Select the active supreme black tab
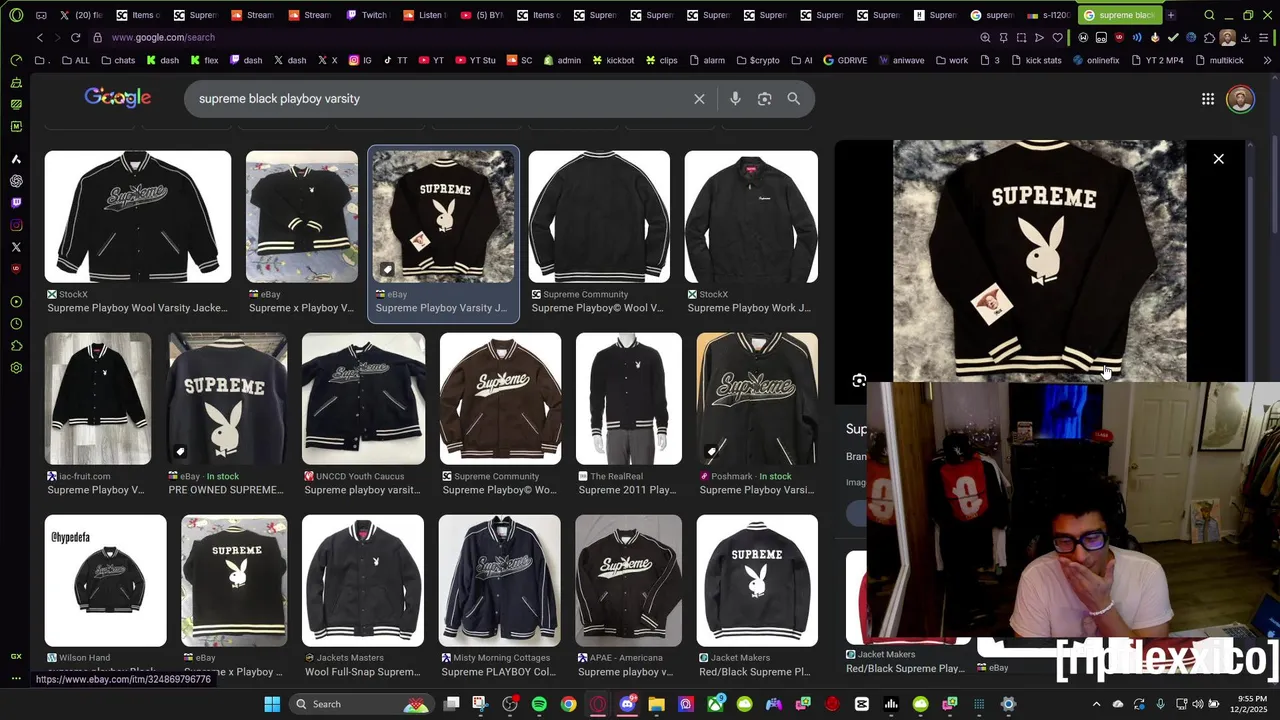The height and width of the screenshot is (720, 1280). [x=1118, y=15]
